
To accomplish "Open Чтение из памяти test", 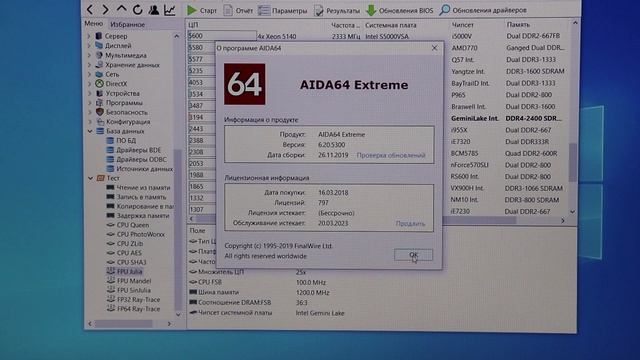I will click(x=143, y=188).
